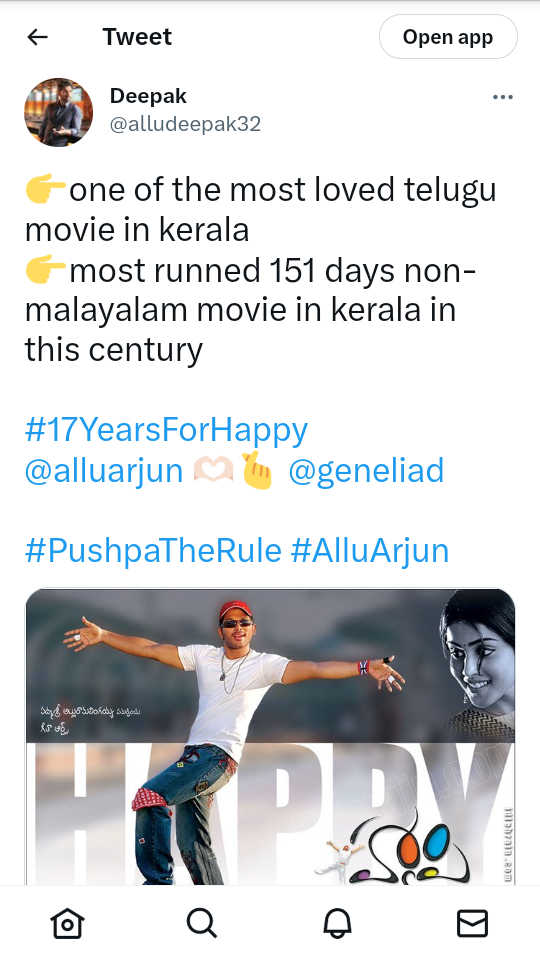This screenshot has width=540, height=960.
Task: Open the #PushpaTheRule hashtag
Action: [x=153, y=550]
